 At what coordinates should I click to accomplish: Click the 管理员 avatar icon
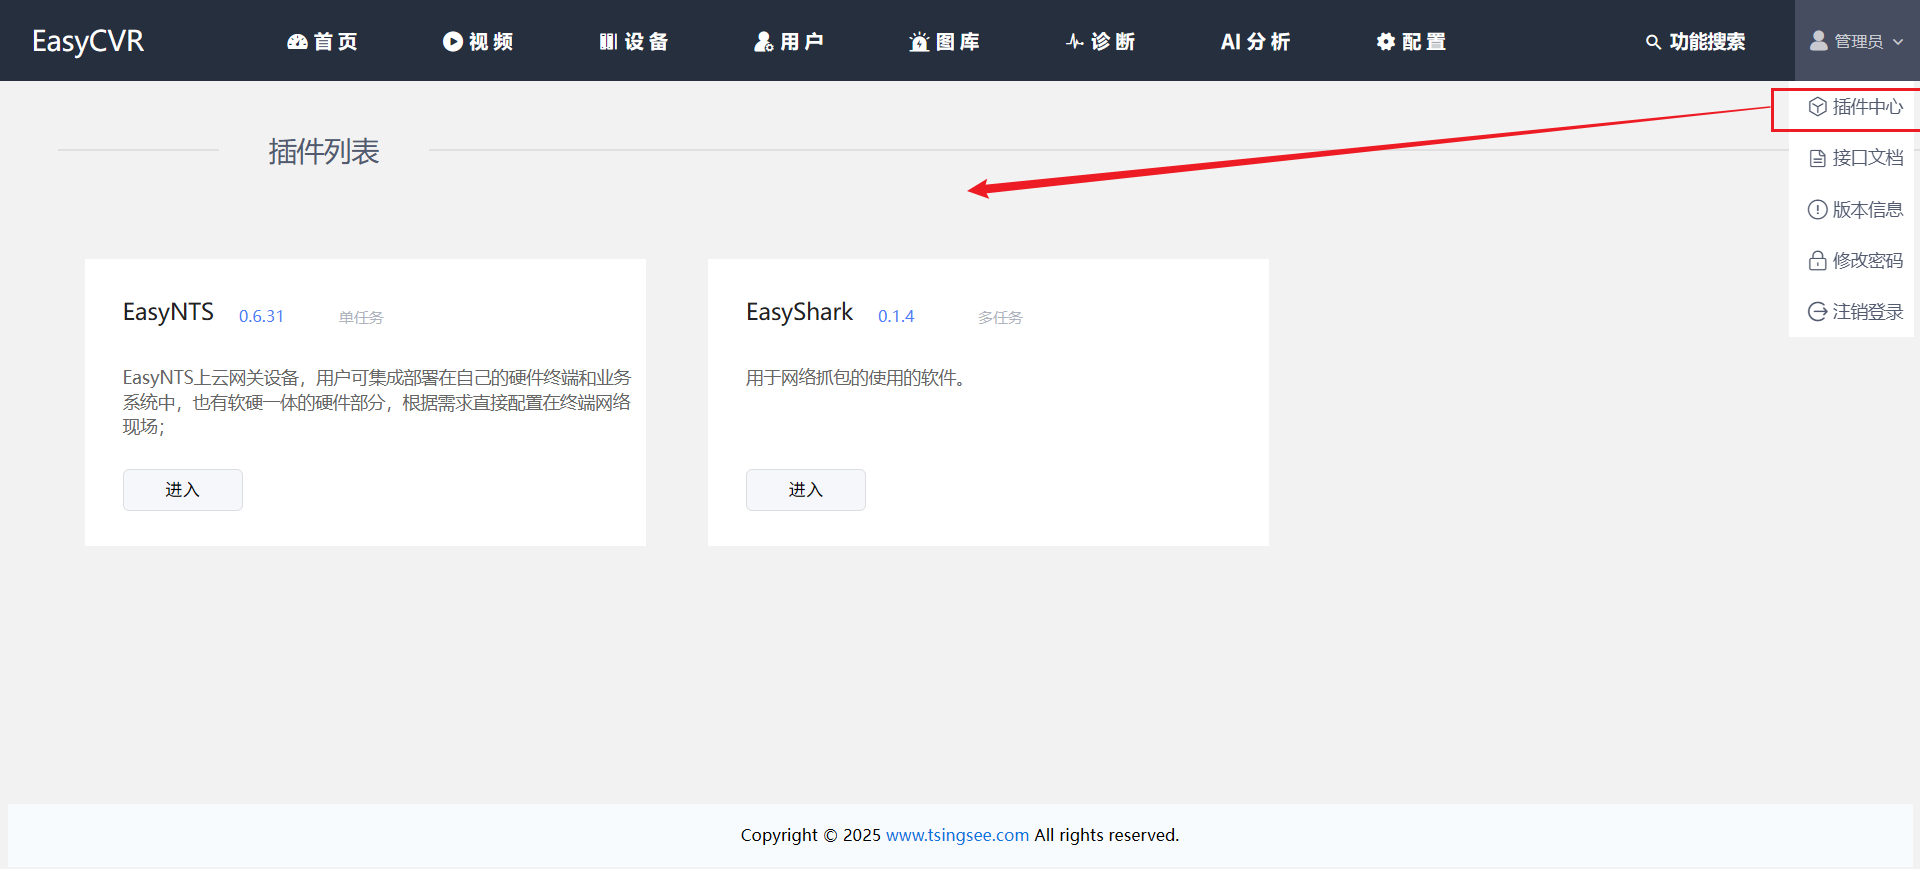pyautogui.click(x=1819, y=40)
